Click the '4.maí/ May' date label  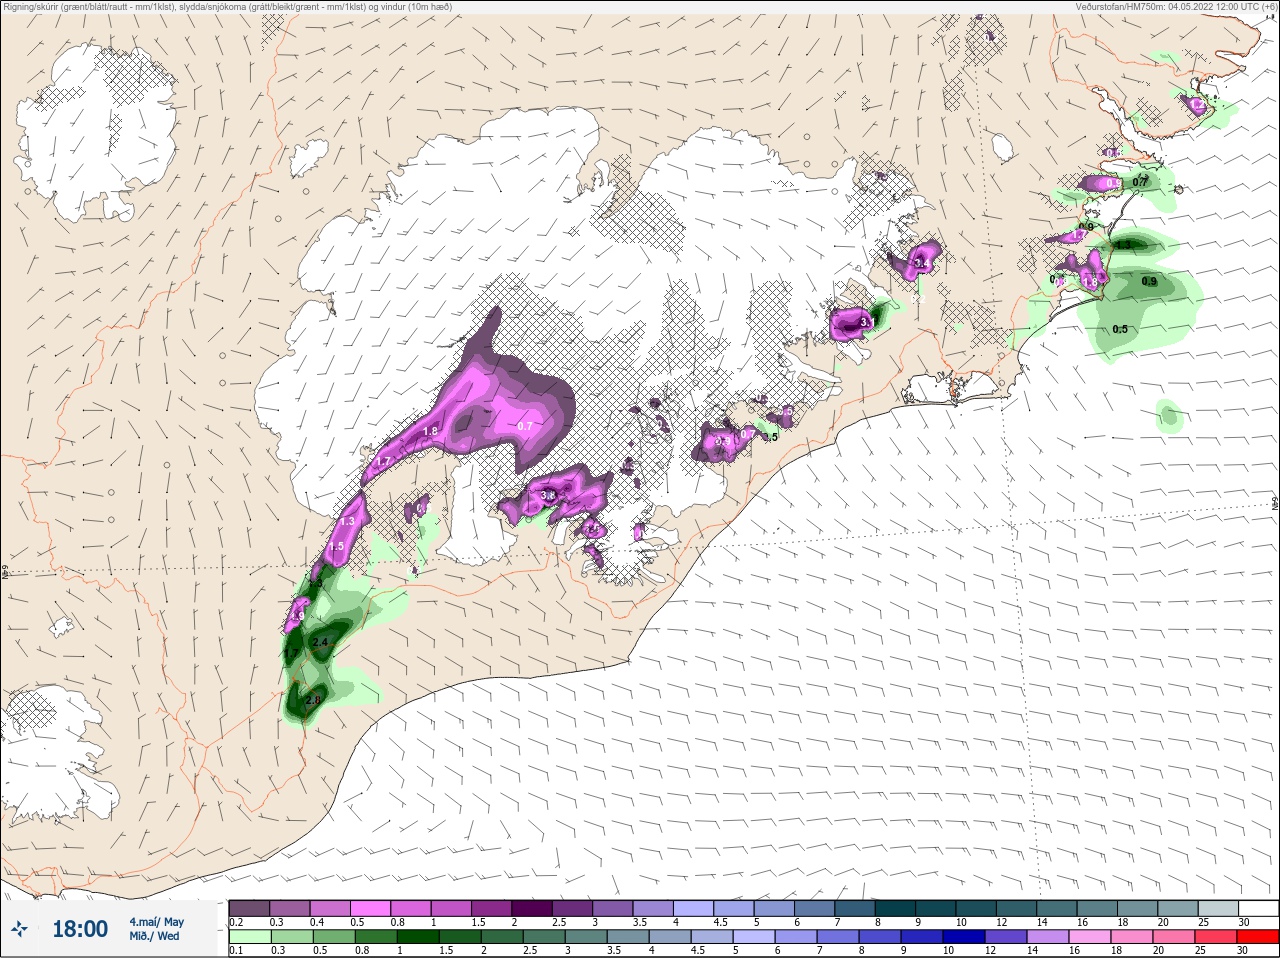pyautogui.click(x=156, y=922)
